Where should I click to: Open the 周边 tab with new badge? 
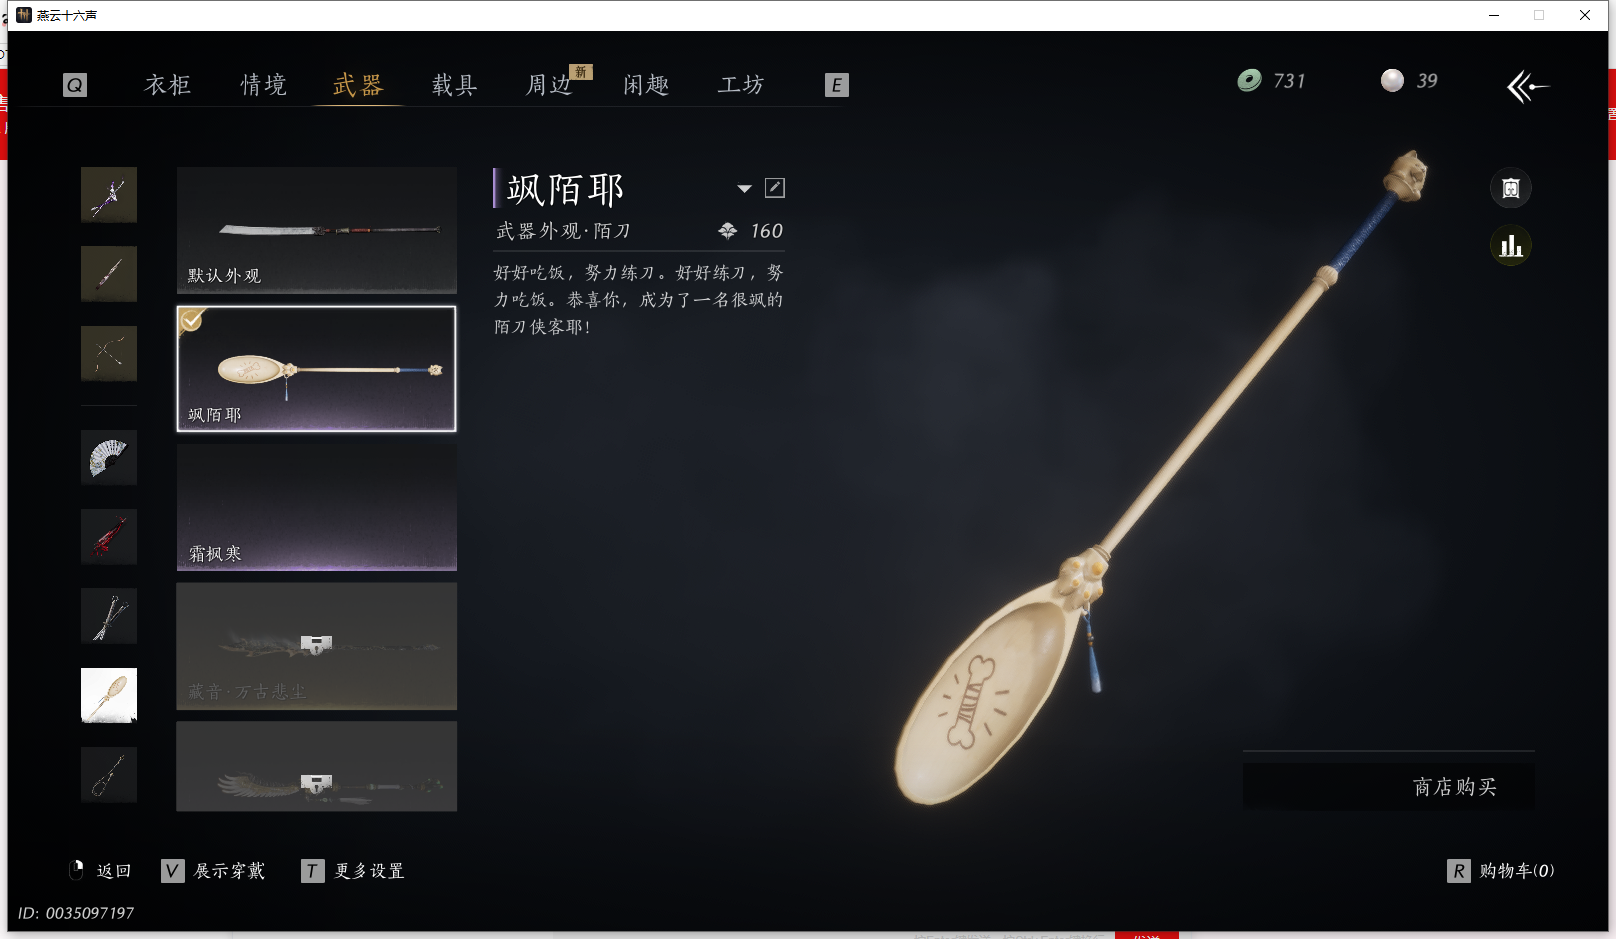point(552,85)
